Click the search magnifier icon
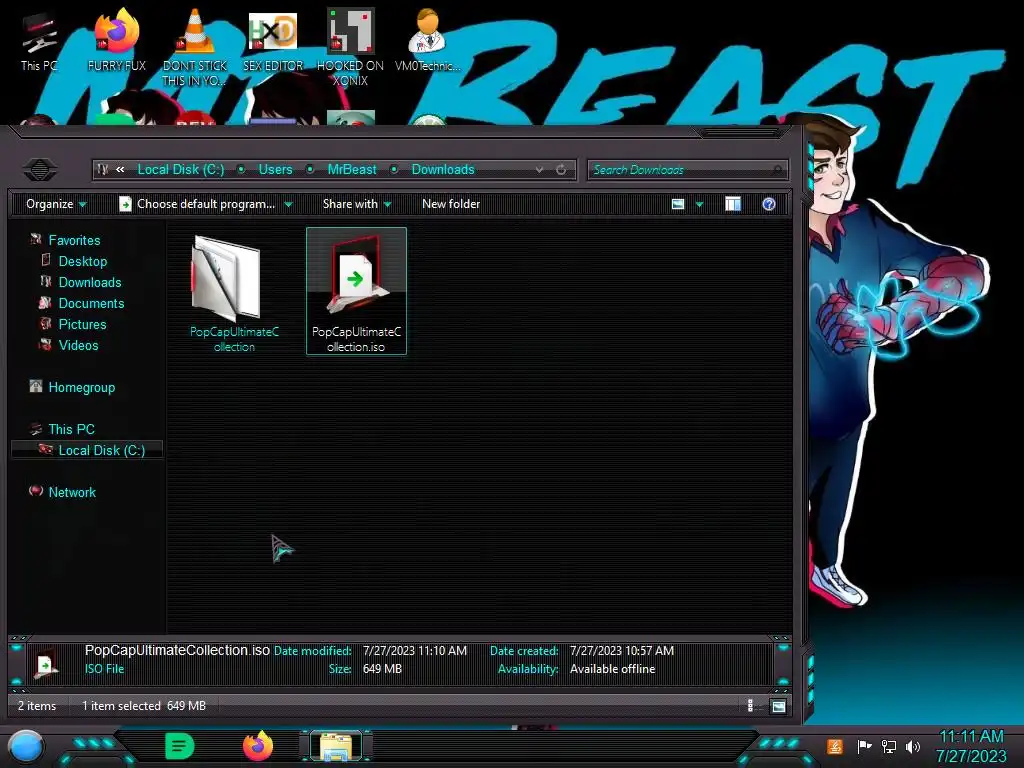1024x768 pixels. tap(776, 170)
